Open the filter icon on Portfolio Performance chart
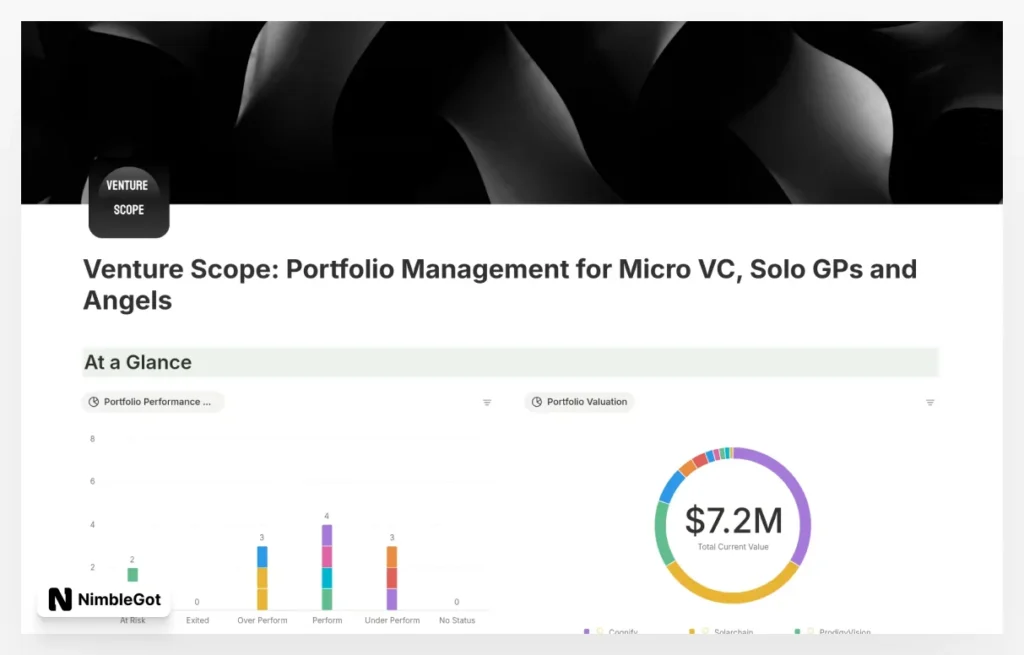This screenshot has height=655, width=1024. pyautogui.click(x=487, y=402)
